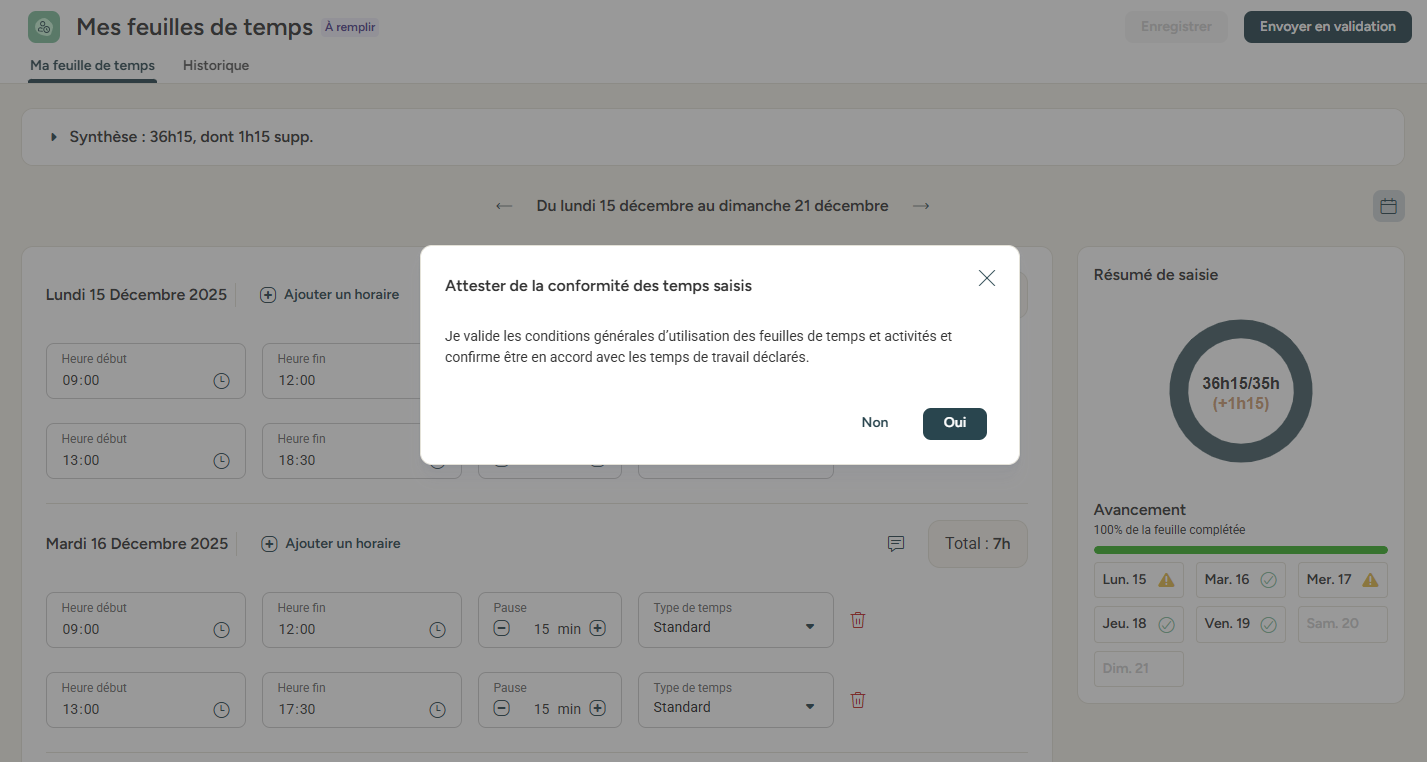Viewport: 1427px width, 762px height.
Task: Click Oui to confirm conformity
Action: tap(954, 423)
